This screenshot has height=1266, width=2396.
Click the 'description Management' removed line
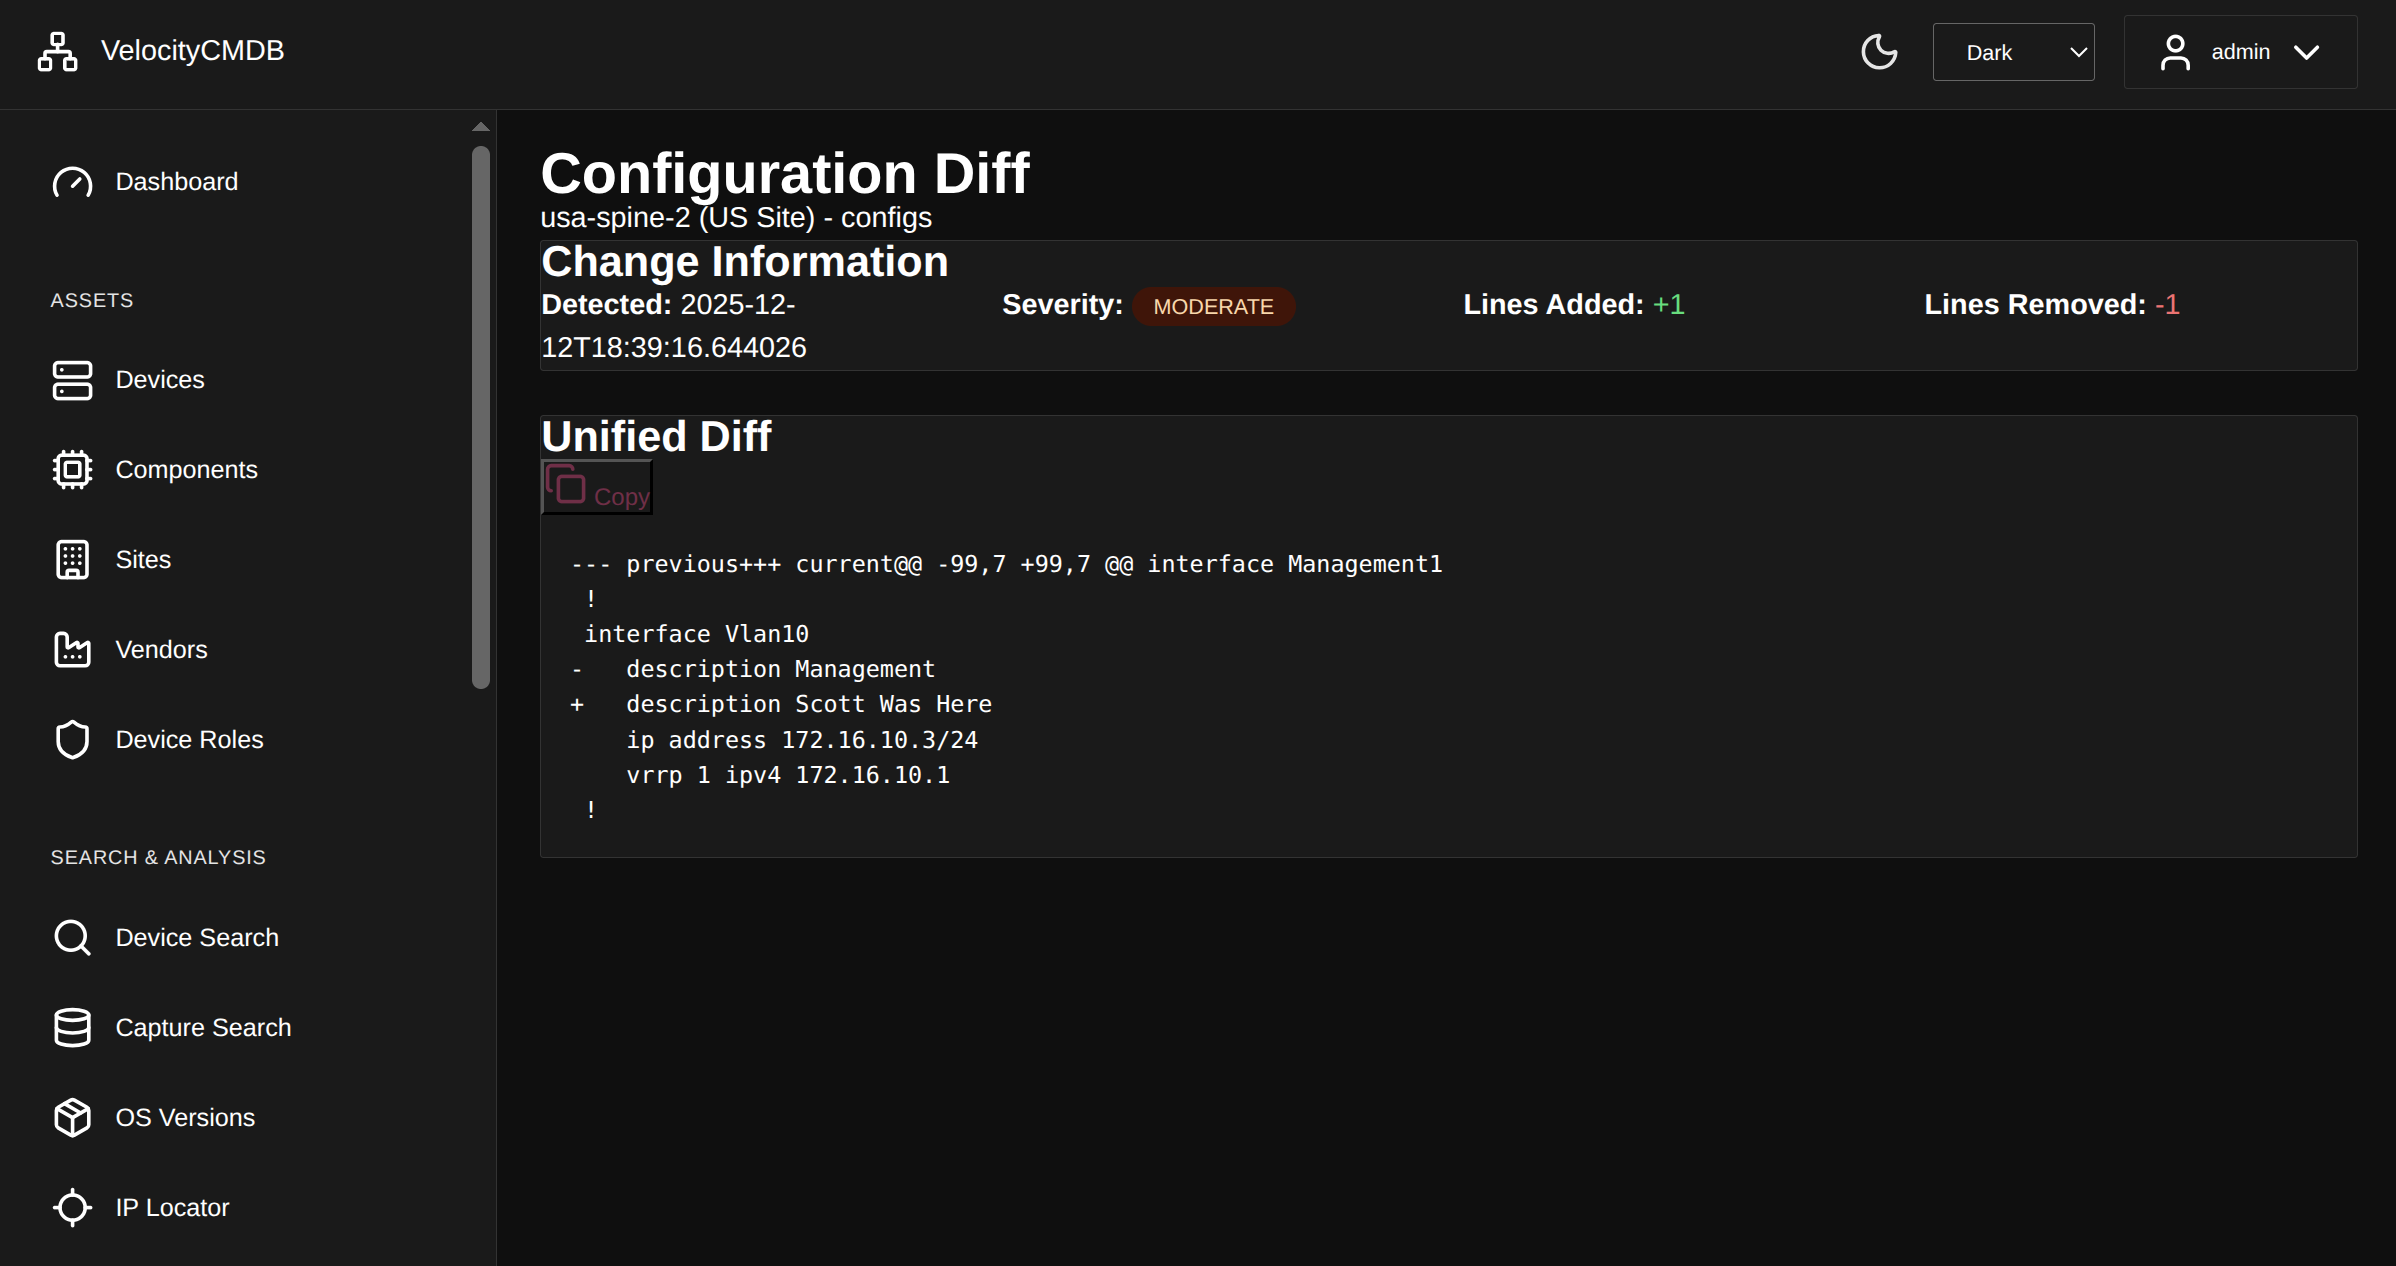pyautogui.click(x=753, y=669)
